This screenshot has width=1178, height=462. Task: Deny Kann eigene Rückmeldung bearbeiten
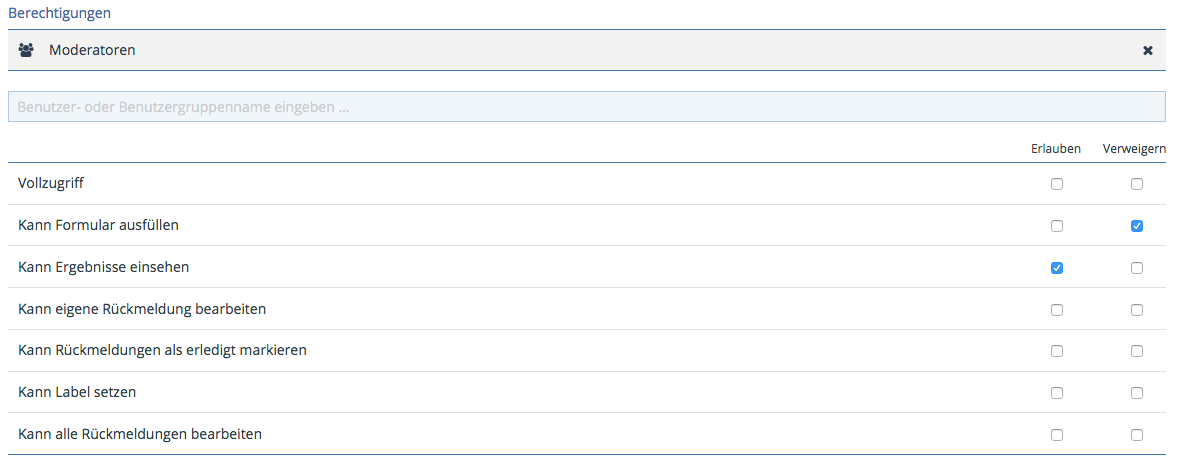pyautogui.click(x=1137, y=310)
